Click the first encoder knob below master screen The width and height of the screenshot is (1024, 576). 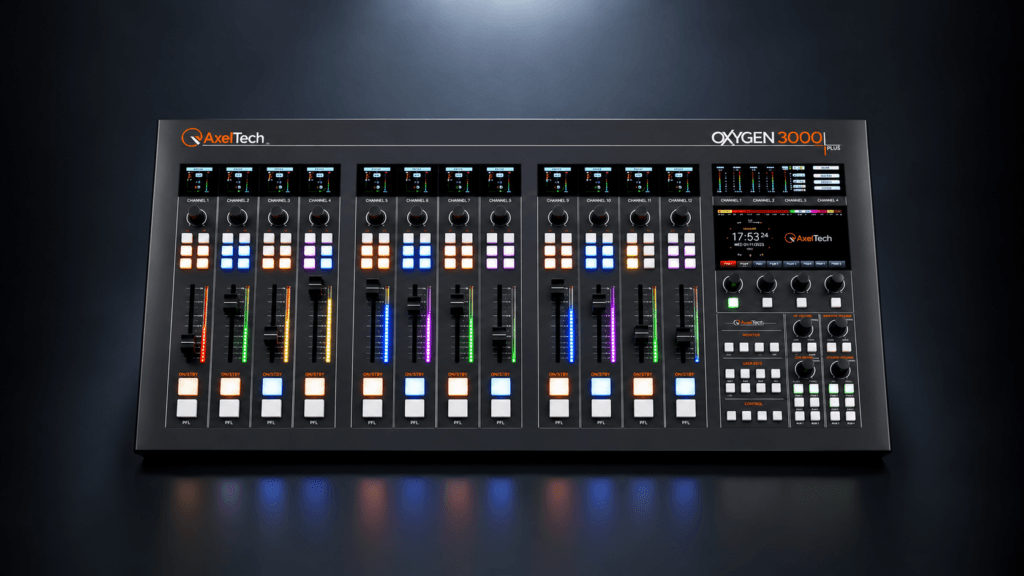[733, 283]
